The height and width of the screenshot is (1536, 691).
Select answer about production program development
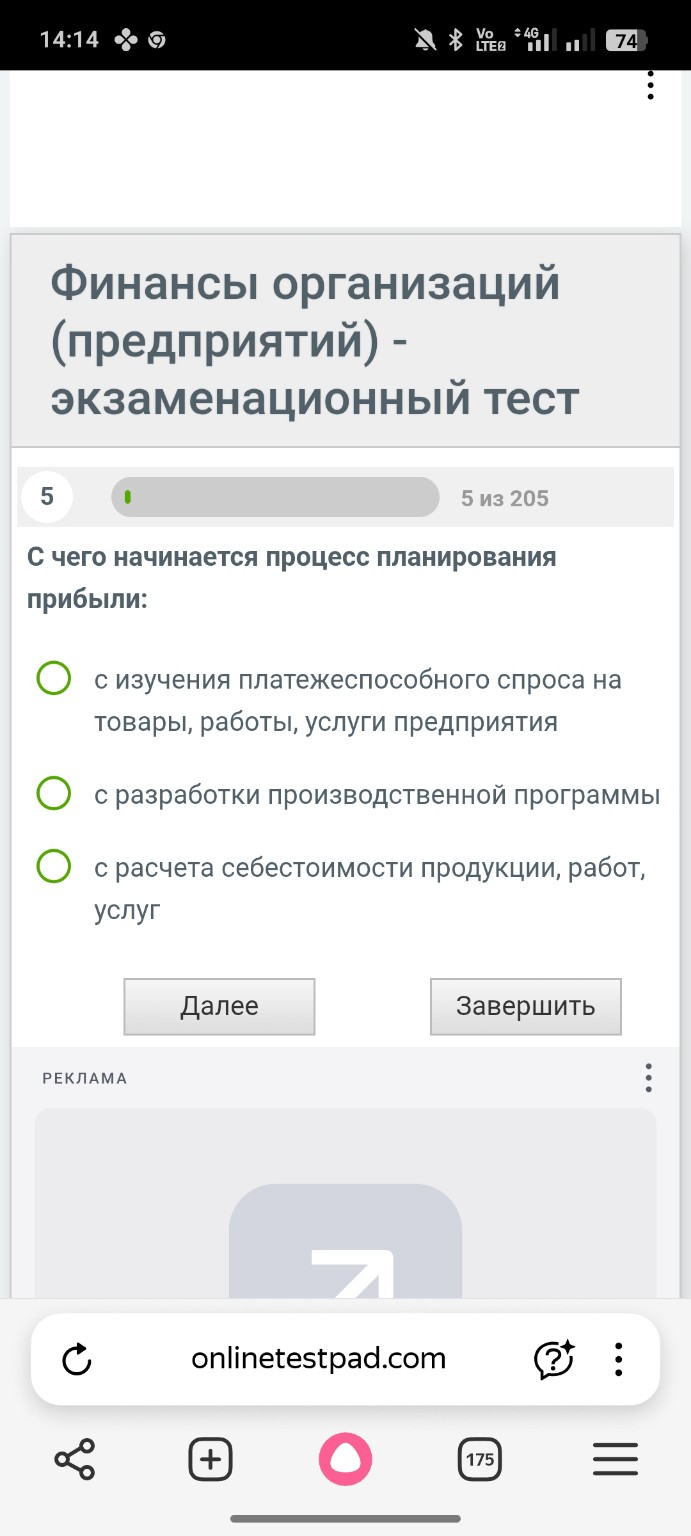click(53, 793)
